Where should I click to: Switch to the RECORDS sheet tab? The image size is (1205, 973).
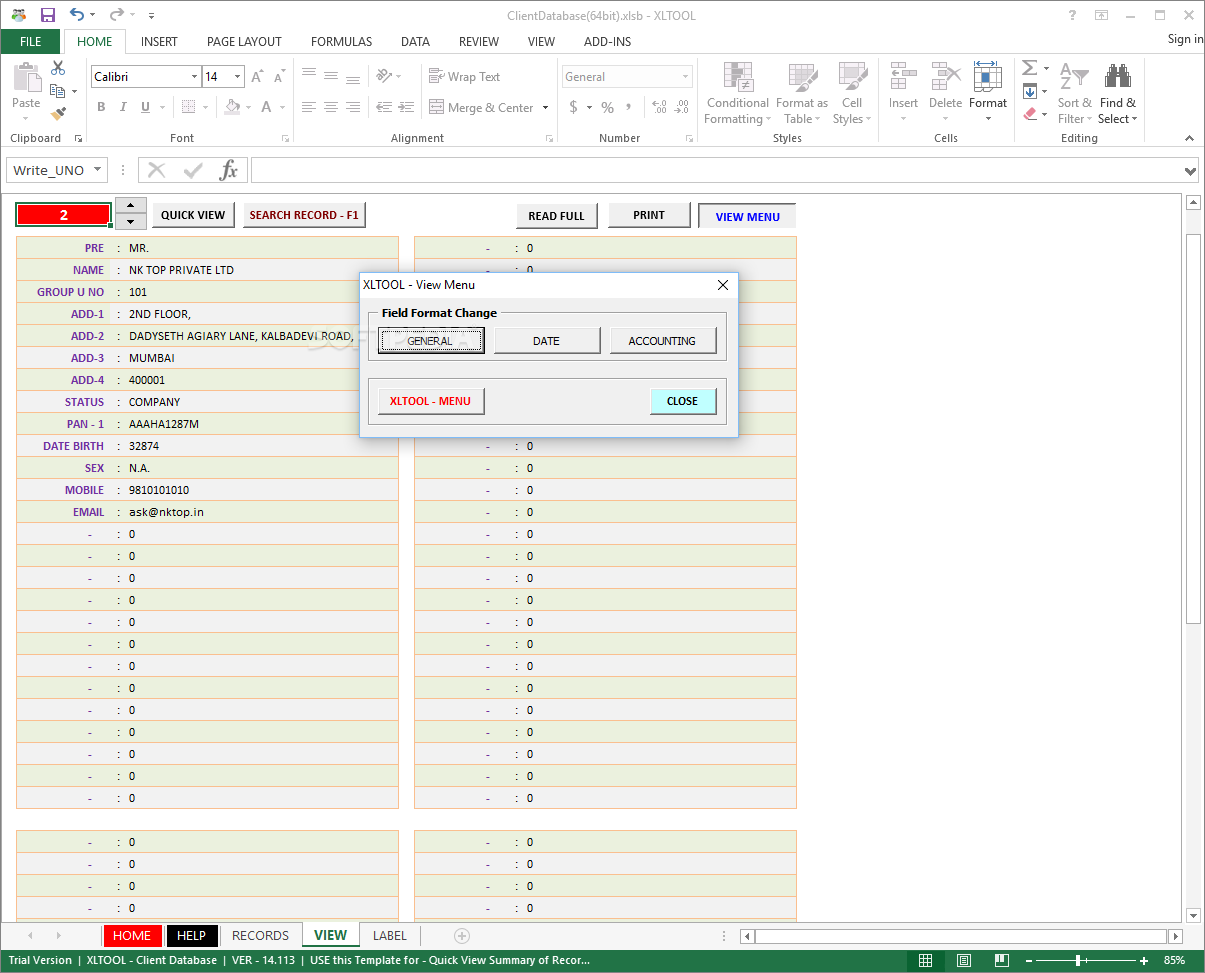pyautogui.click(x=260, y=936)
